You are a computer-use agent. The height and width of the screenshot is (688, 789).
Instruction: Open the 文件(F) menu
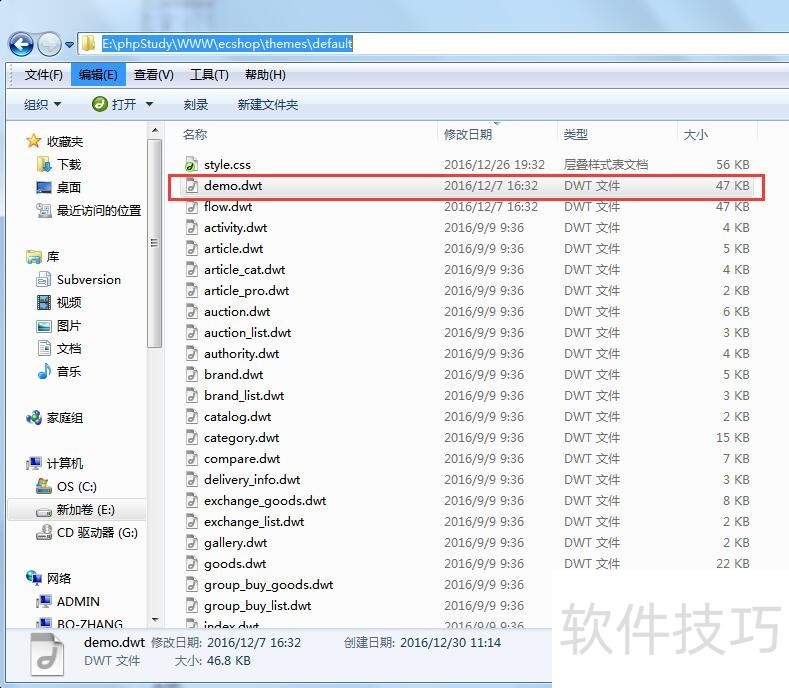click(x=43, y=75)
